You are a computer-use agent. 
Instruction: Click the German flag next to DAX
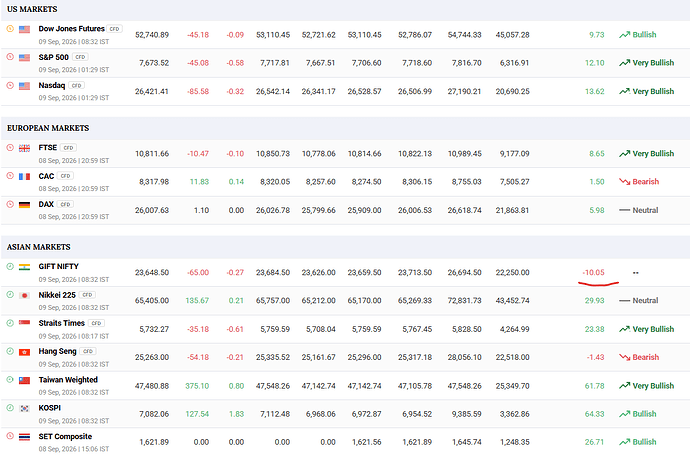coord(24,205)
